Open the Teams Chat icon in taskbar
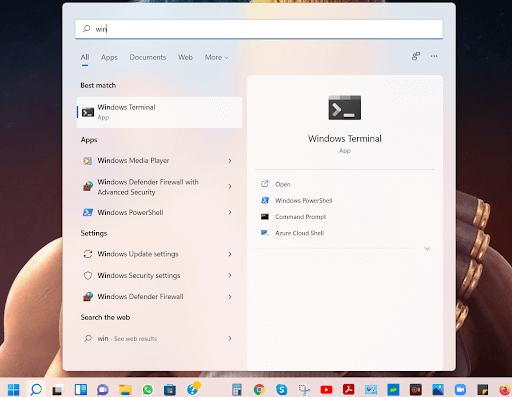This screenshot has width=512, height=397. (103, 389)
